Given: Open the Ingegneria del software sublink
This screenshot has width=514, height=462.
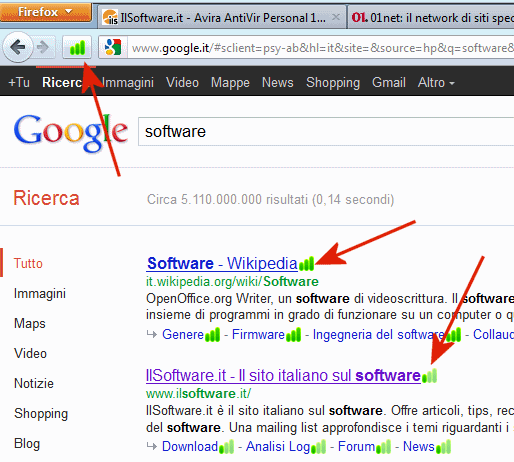Looking at the screenshot, I should pyautogui.click(x=379, y=334).
